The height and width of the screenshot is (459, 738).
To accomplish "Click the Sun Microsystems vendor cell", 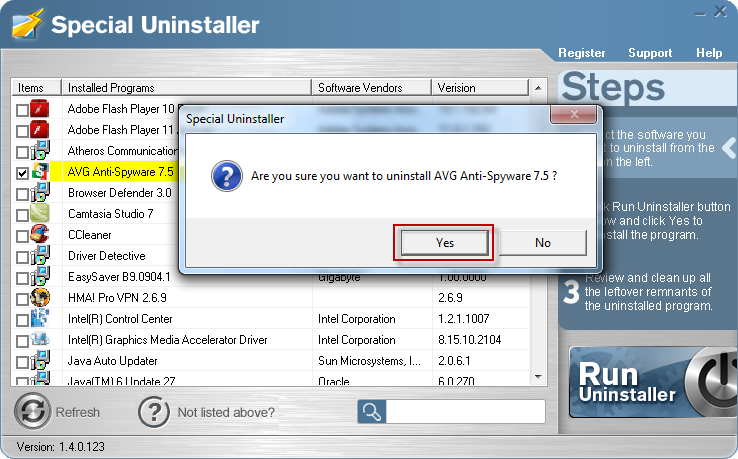I will point(369,361).
